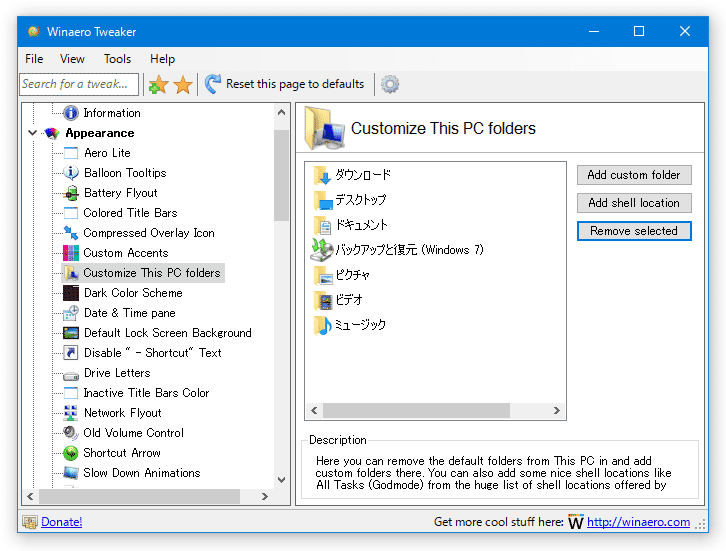Click Add shell location button
The width and height of the screenshot is (726, 551).
pyautogui.click(x=634, y=203)
